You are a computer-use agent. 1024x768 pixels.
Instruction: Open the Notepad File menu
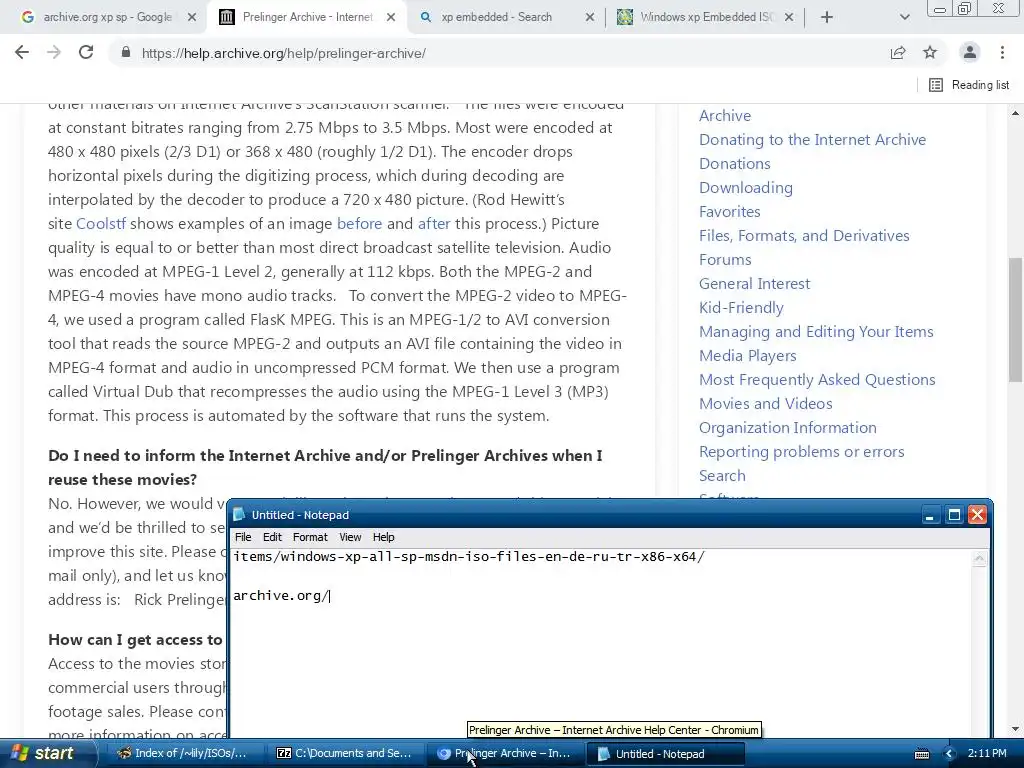point(243,537)
